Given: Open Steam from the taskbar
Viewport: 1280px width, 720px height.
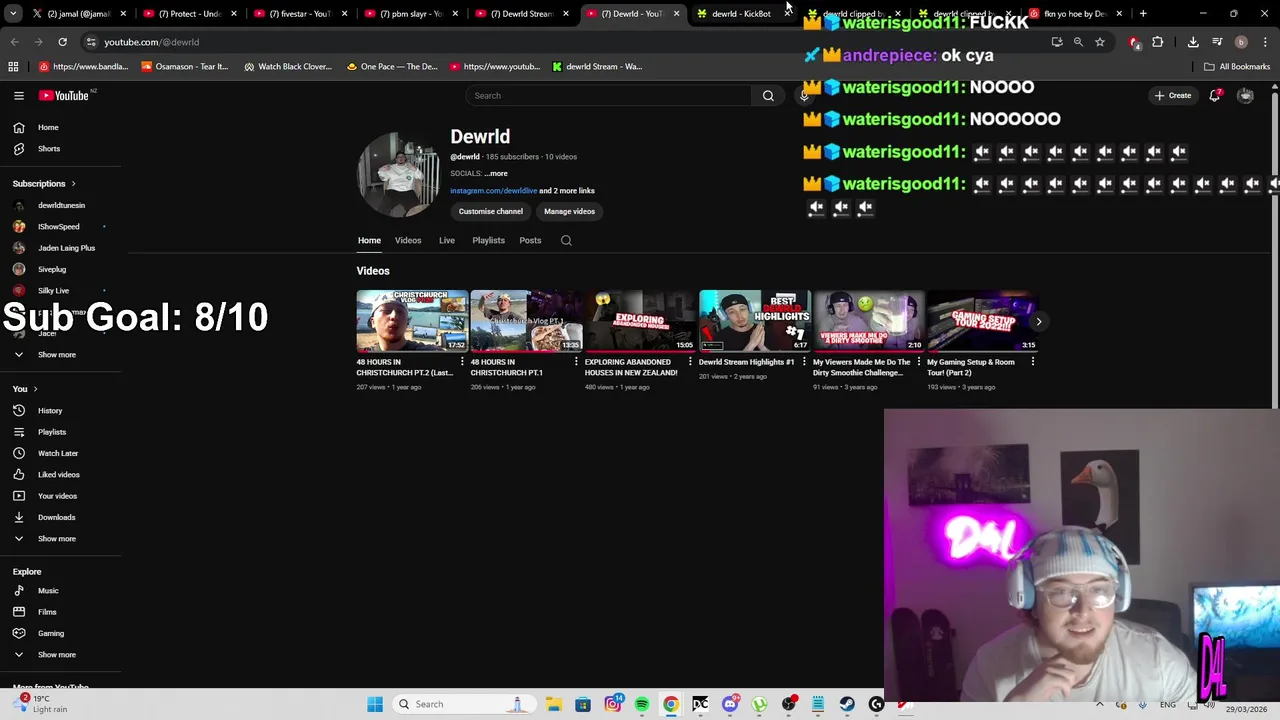Looking at the screenshot, I should pos(847,704).
